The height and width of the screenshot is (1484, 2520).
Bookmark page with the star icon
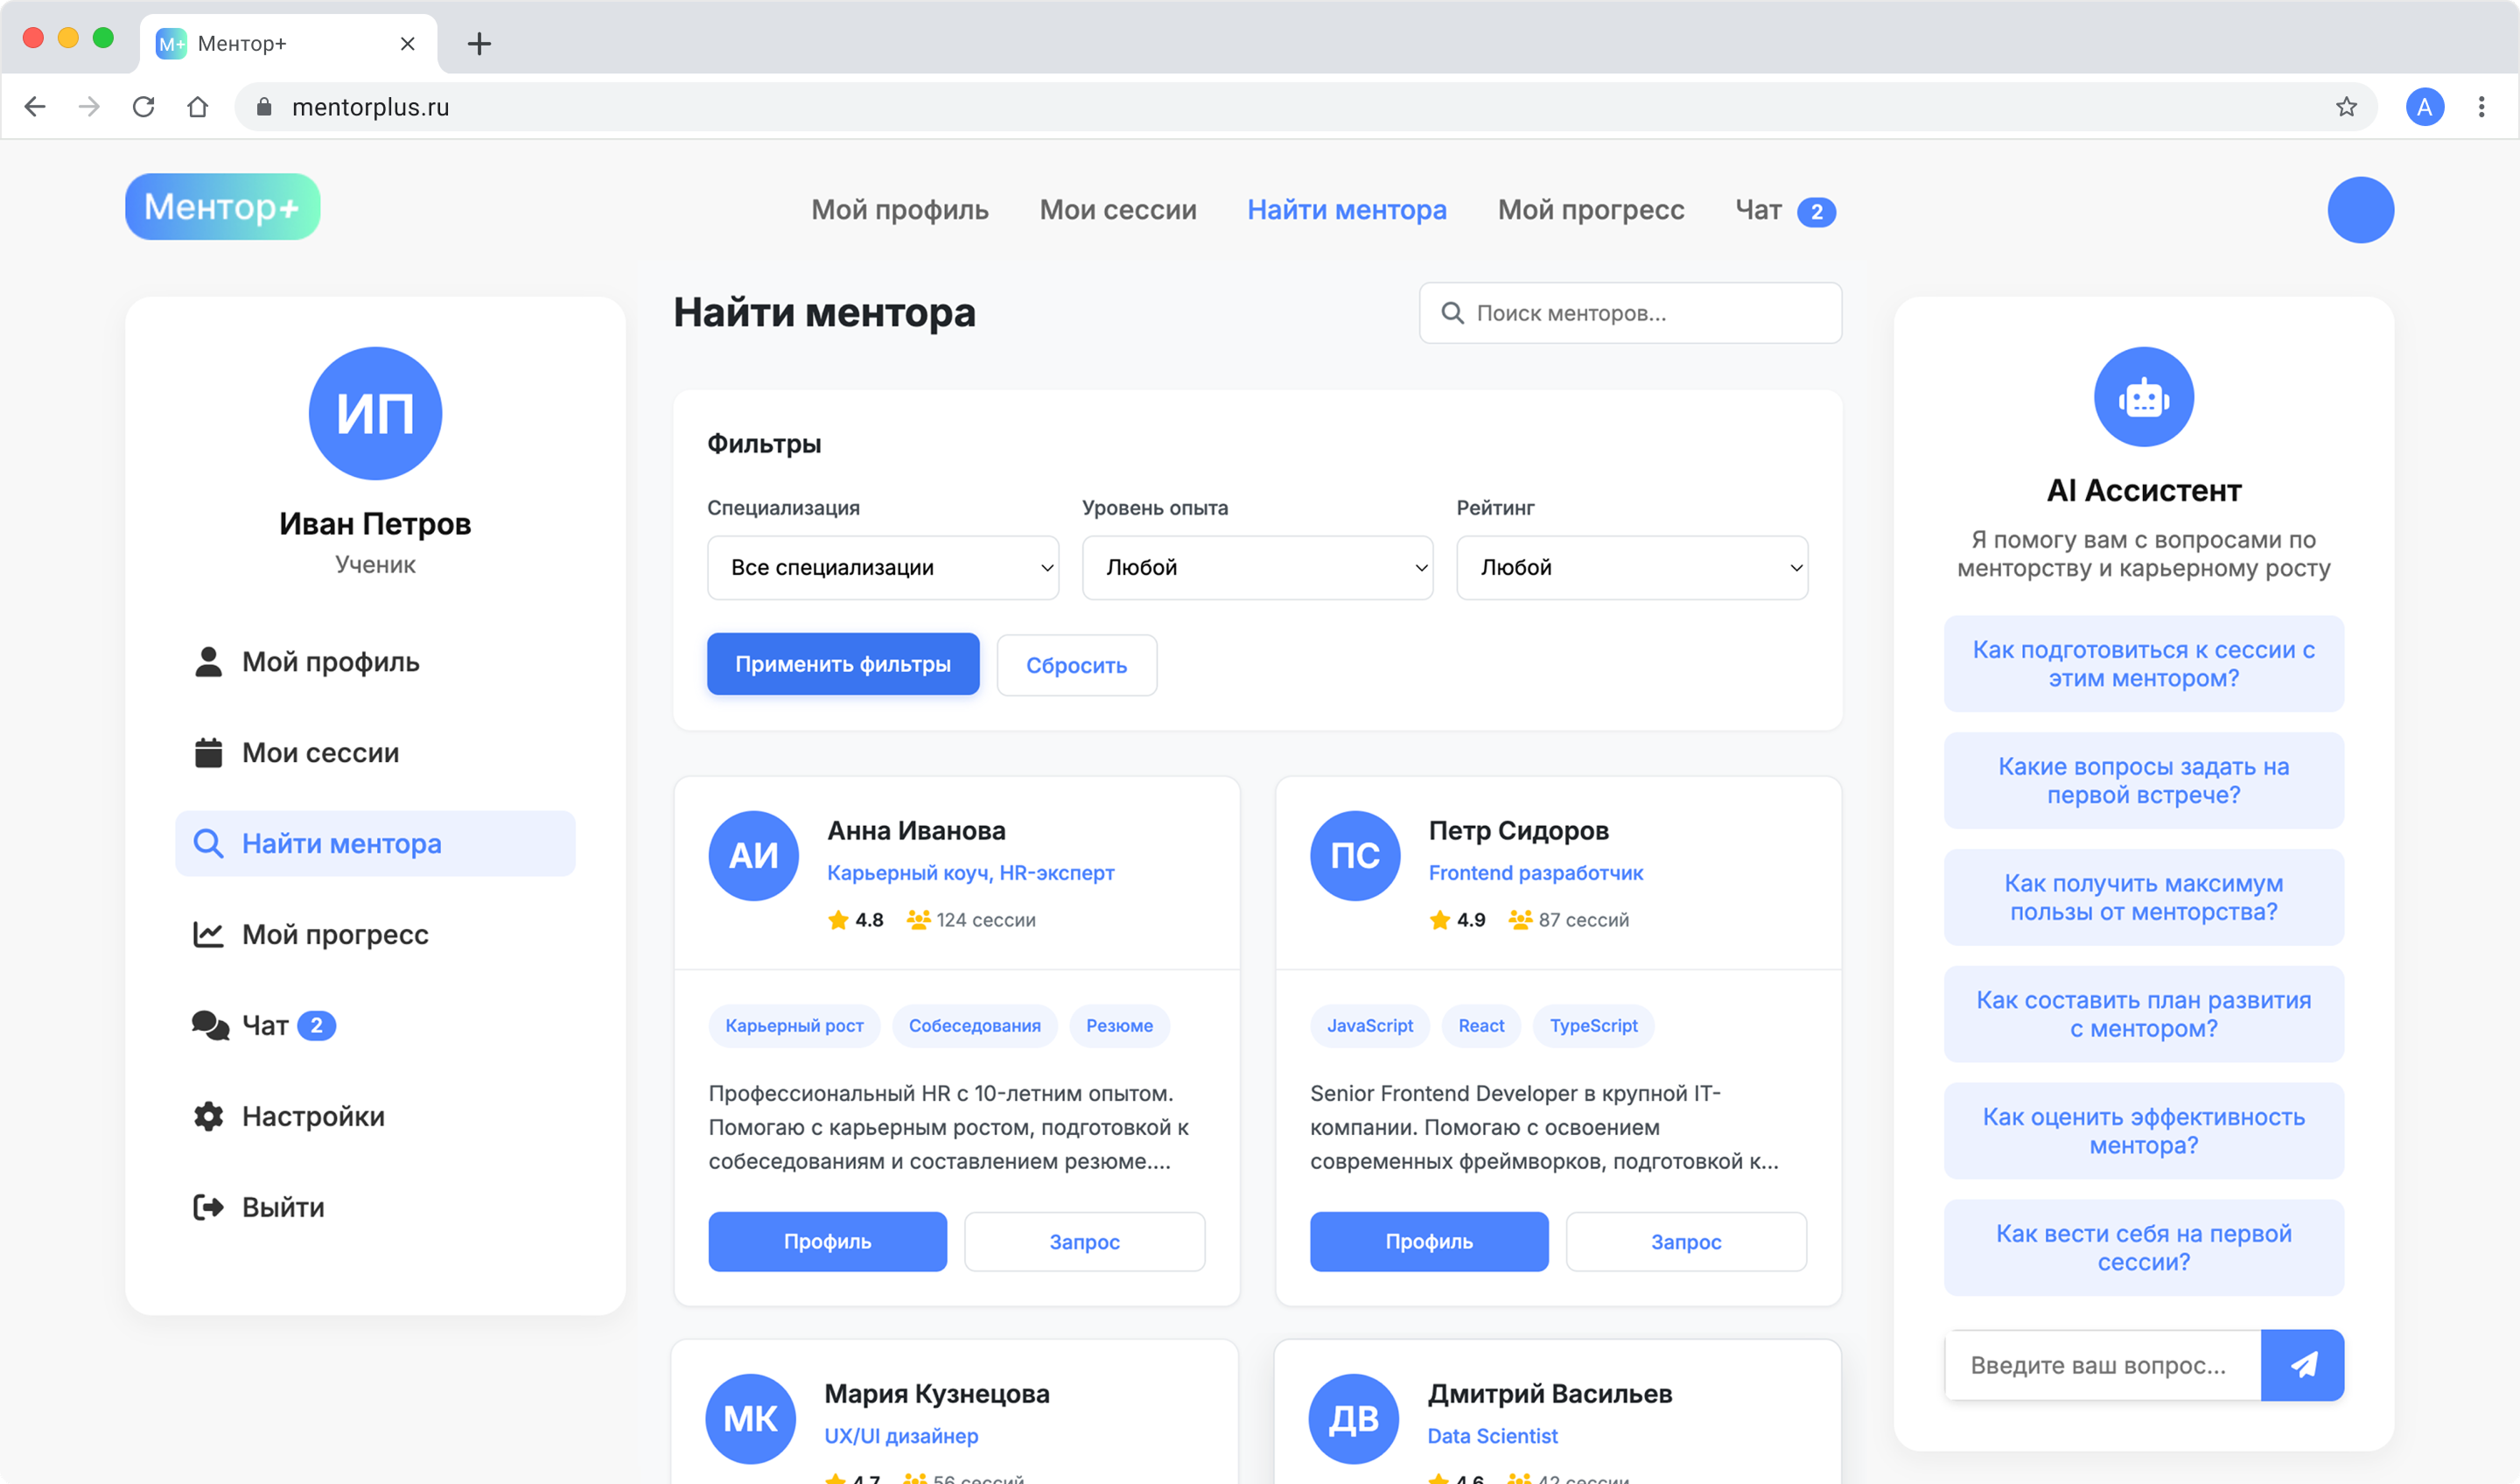(2346, 107)
